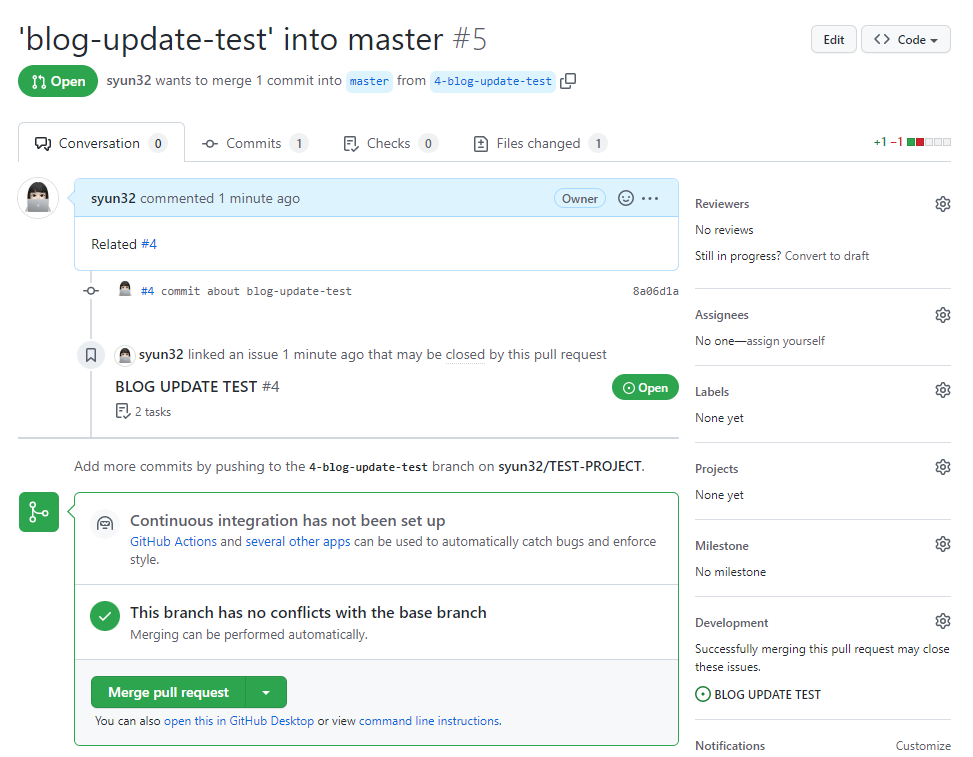Open commit hash 8a06d1a
The image size is (973, 757).
pos(655,291)
